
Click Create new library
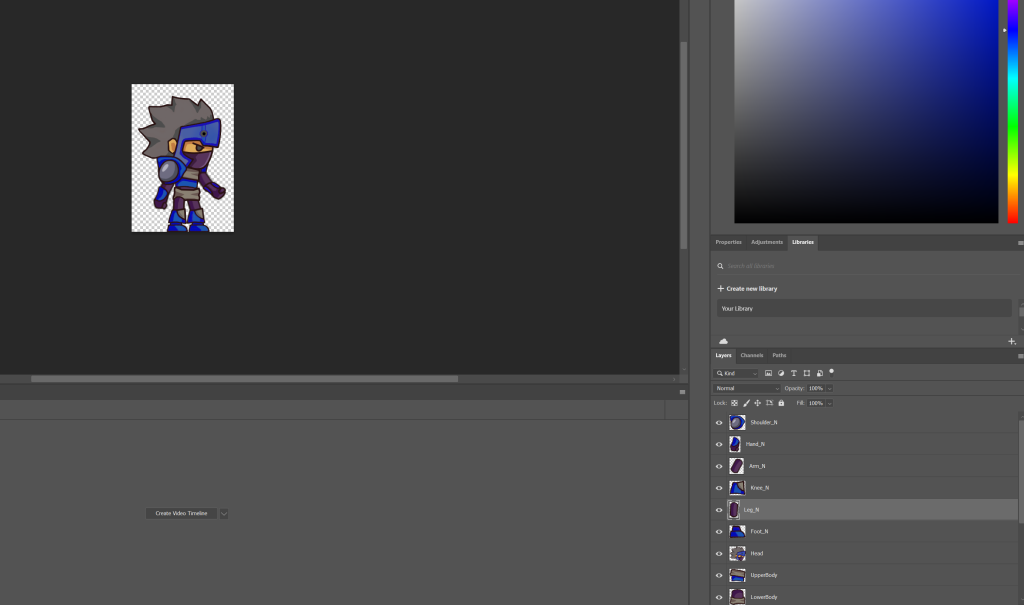[x=751, y=288]
